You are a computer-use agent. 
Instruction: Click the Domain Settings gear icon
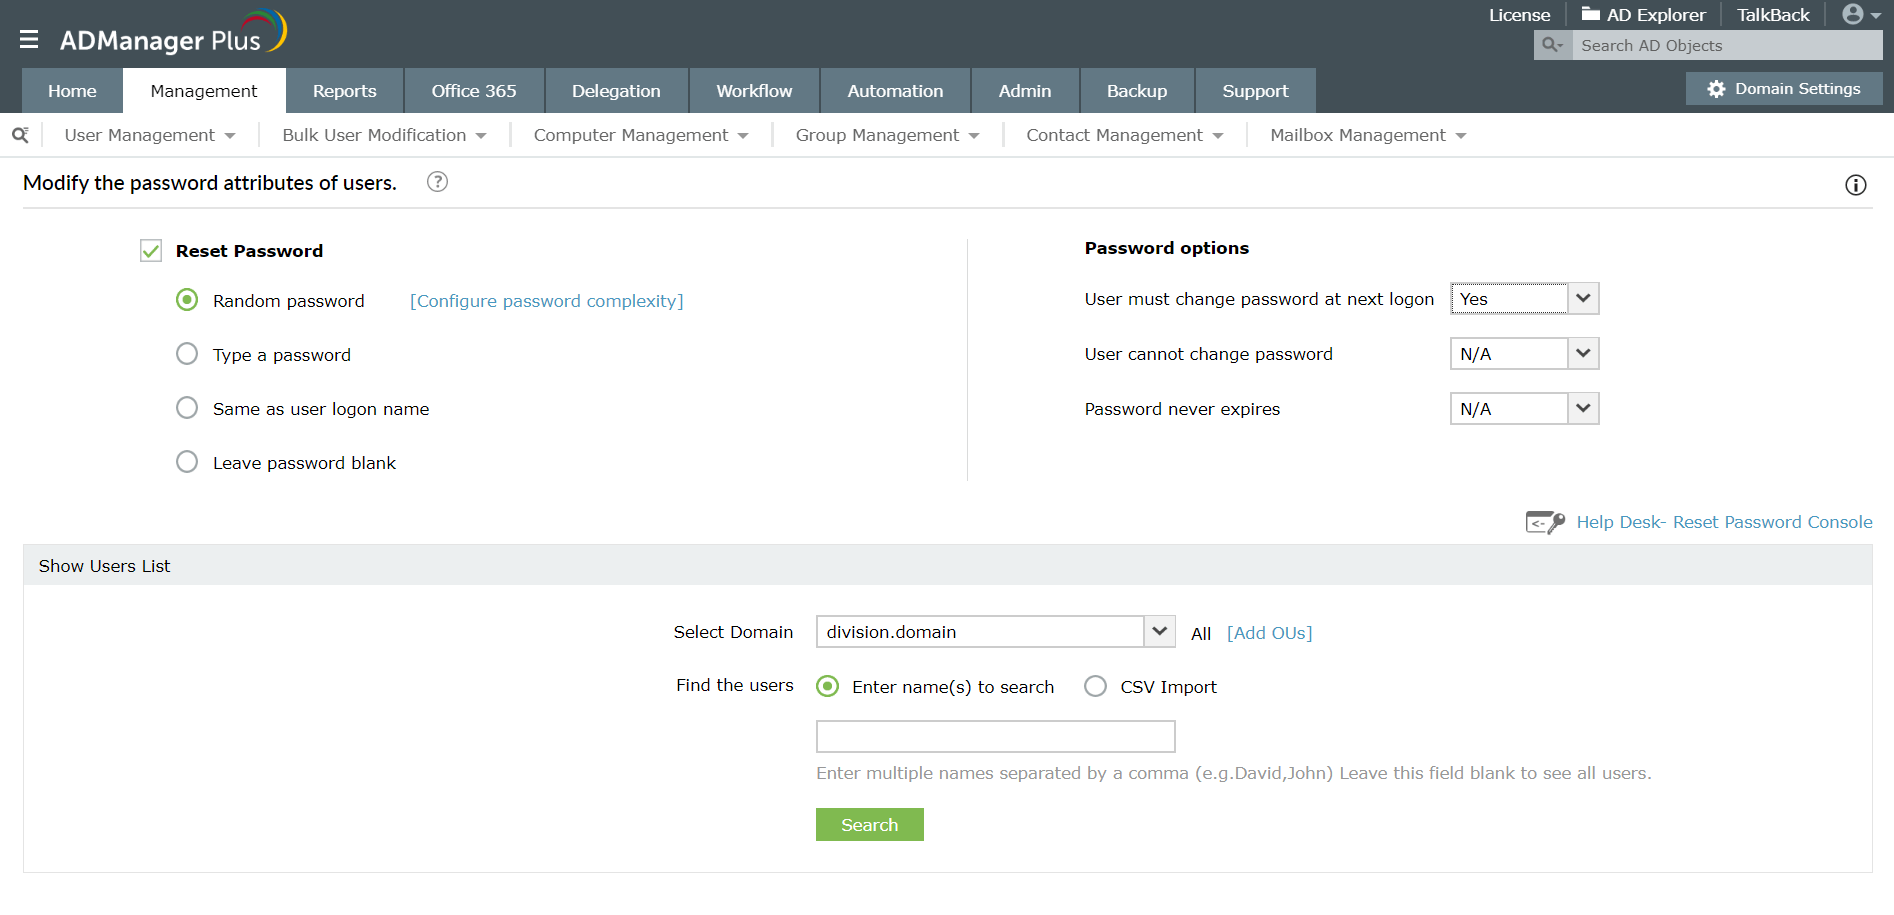(1716, 89)
